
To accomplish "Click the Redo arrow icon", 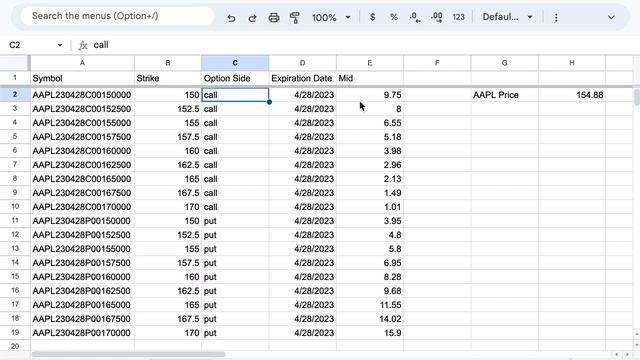I will pos(252,18).
